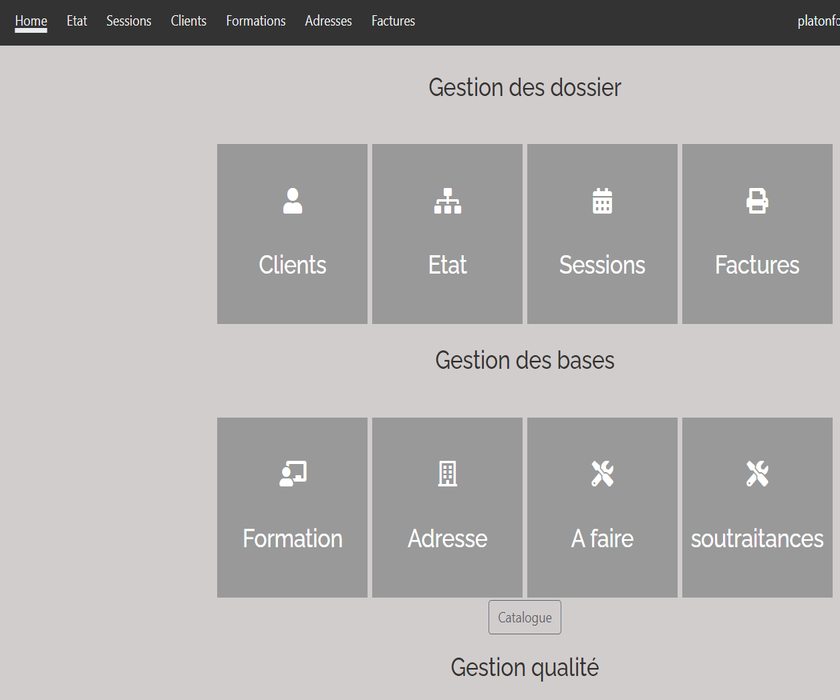The width and height of the screenshot is (840, 700).
Task: Click the person icon on Clients tile
Action: coord(292,201)
